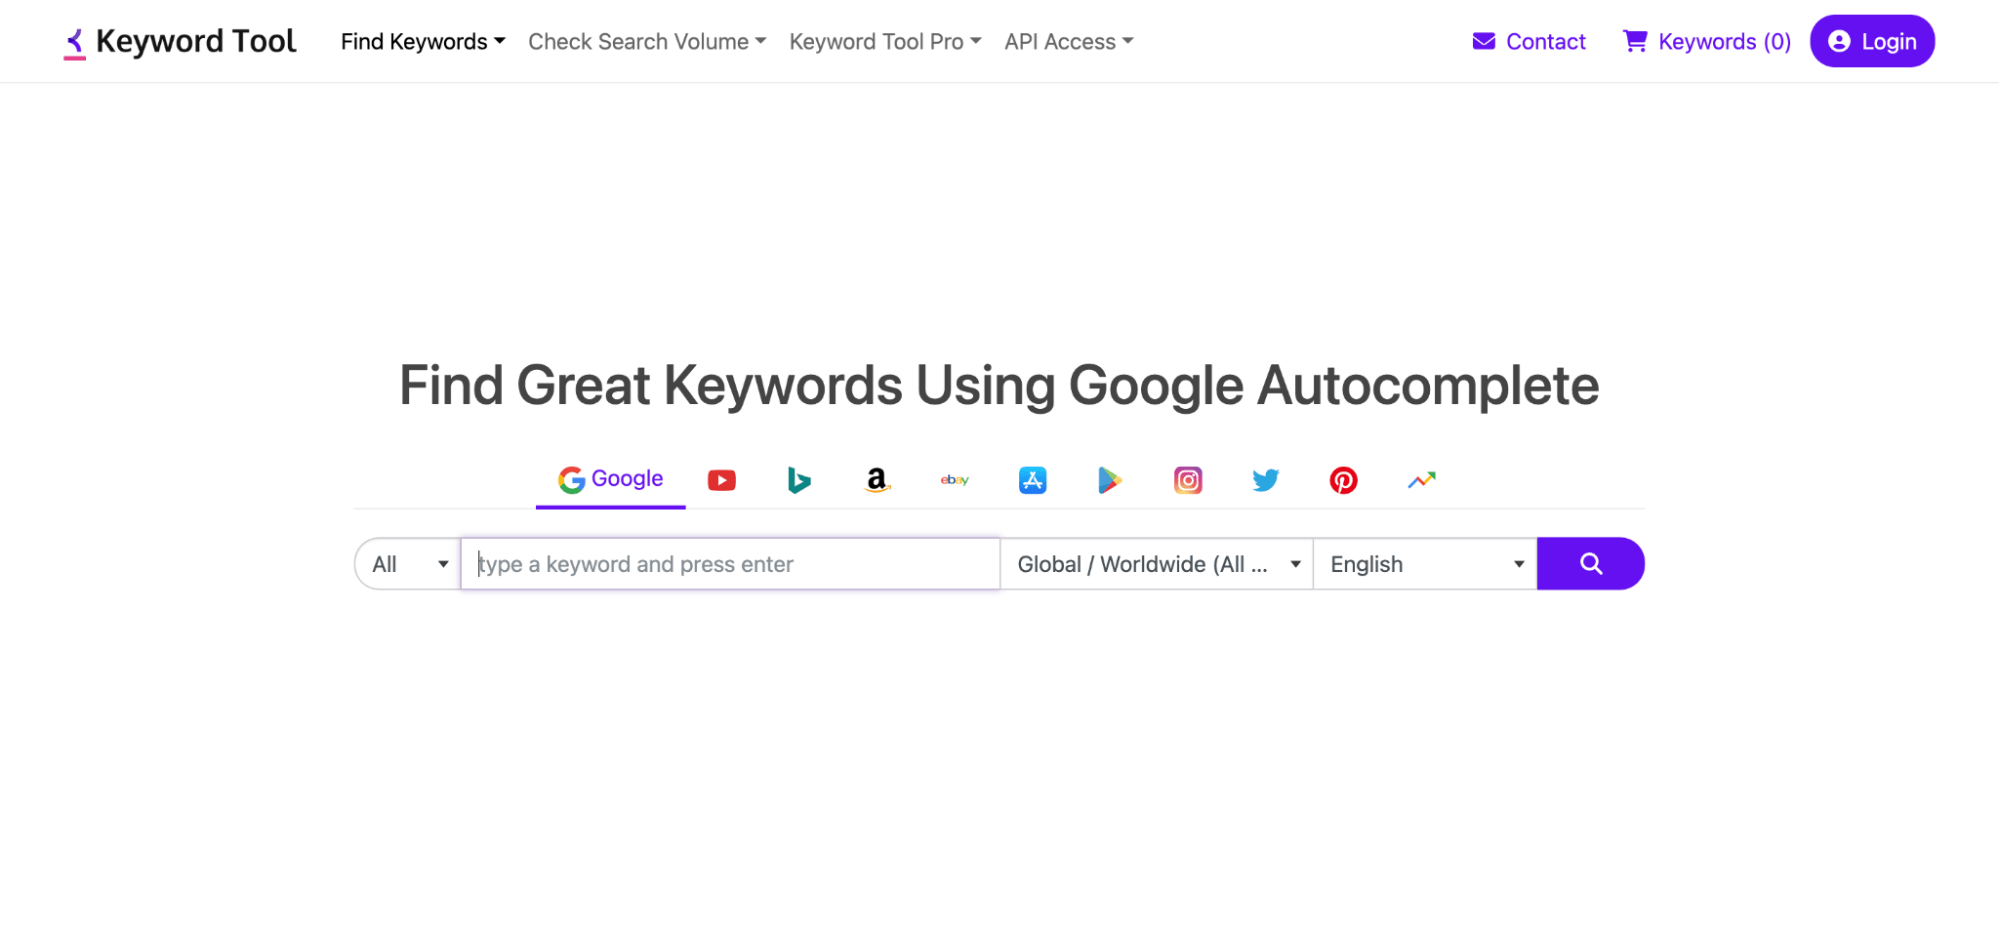Switch to the Amazon keyword tab
Screen dimensions: 1999x934
point(876,480)
